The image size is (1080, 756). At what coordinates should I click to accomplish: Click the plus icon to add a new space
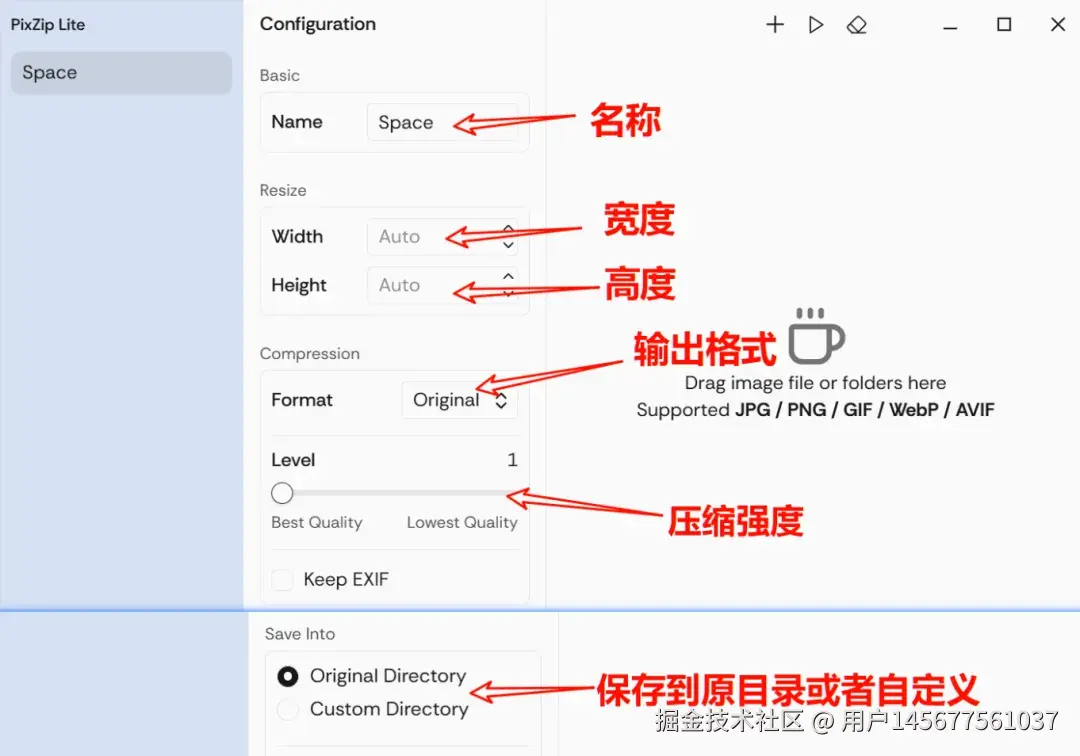[x=775, y=25]
